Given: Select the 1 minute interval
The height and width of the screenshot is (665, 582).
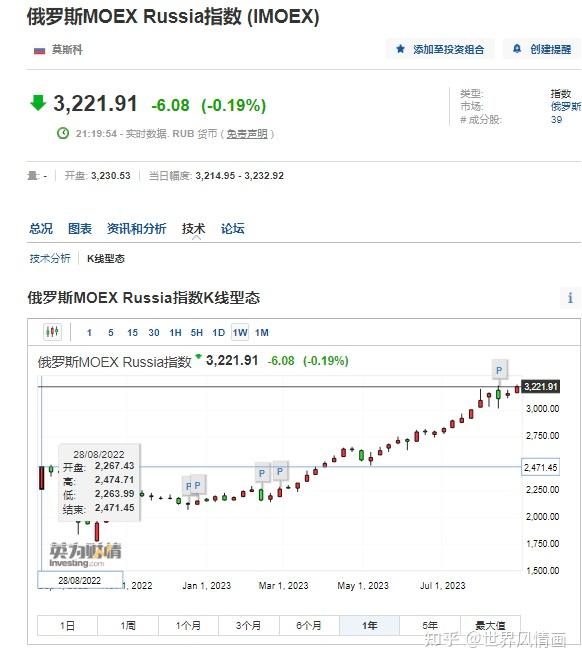Looking at the screenshot, I should 89,332.
